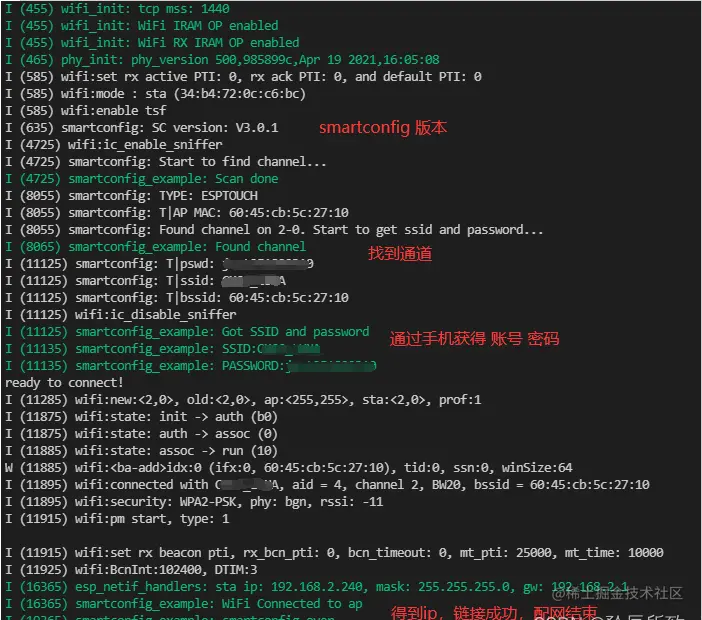This screenshot has height=620, width=702.
Task: Click the 'ready to connect!' line
Action: click(64, 383)
